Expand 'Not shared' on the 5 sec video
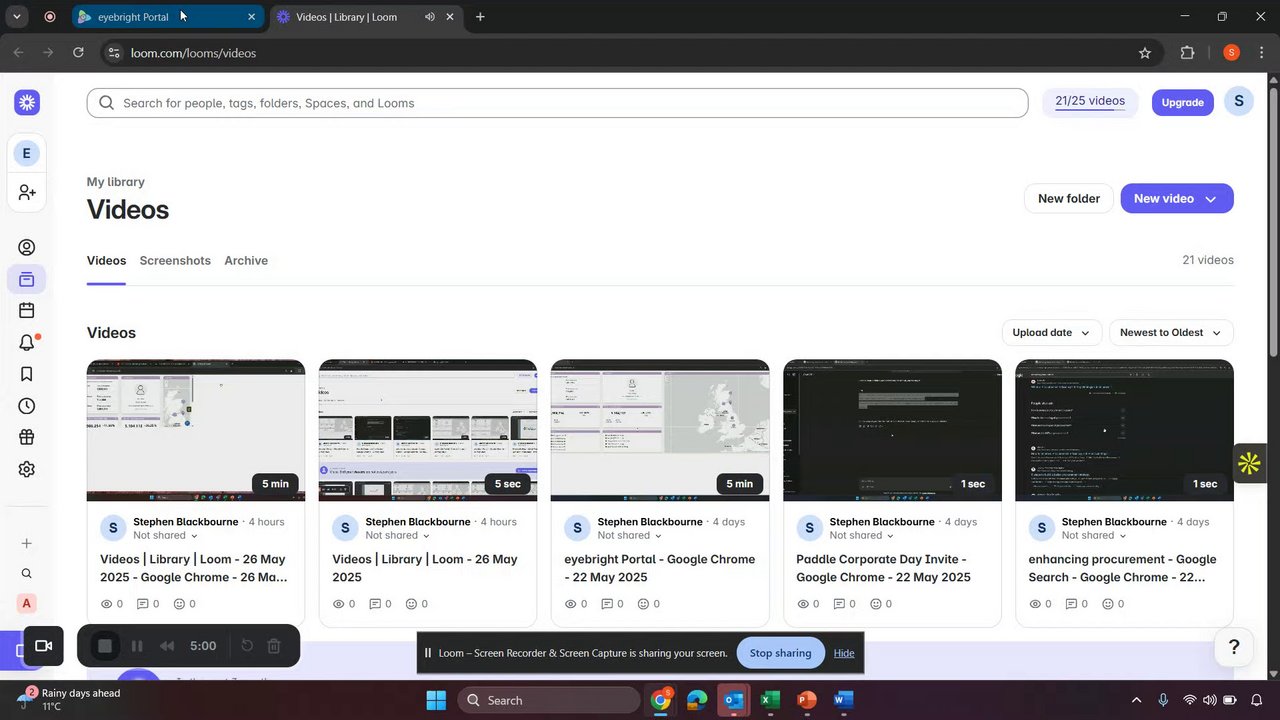The height and width of the screenshot is (720, 1280). coord(397,536)
